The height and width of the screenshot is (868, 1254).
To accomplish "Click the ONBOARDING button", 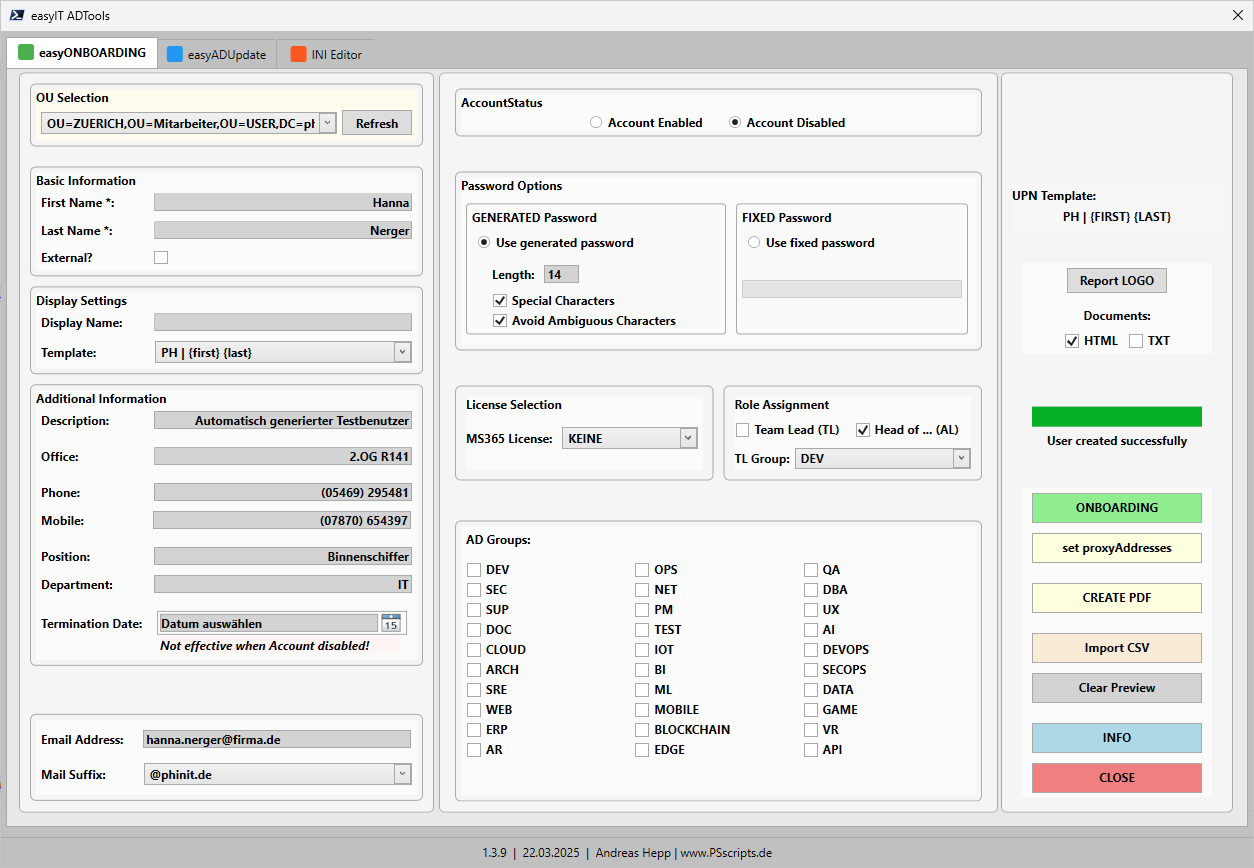I will [x=1116, y=508].
